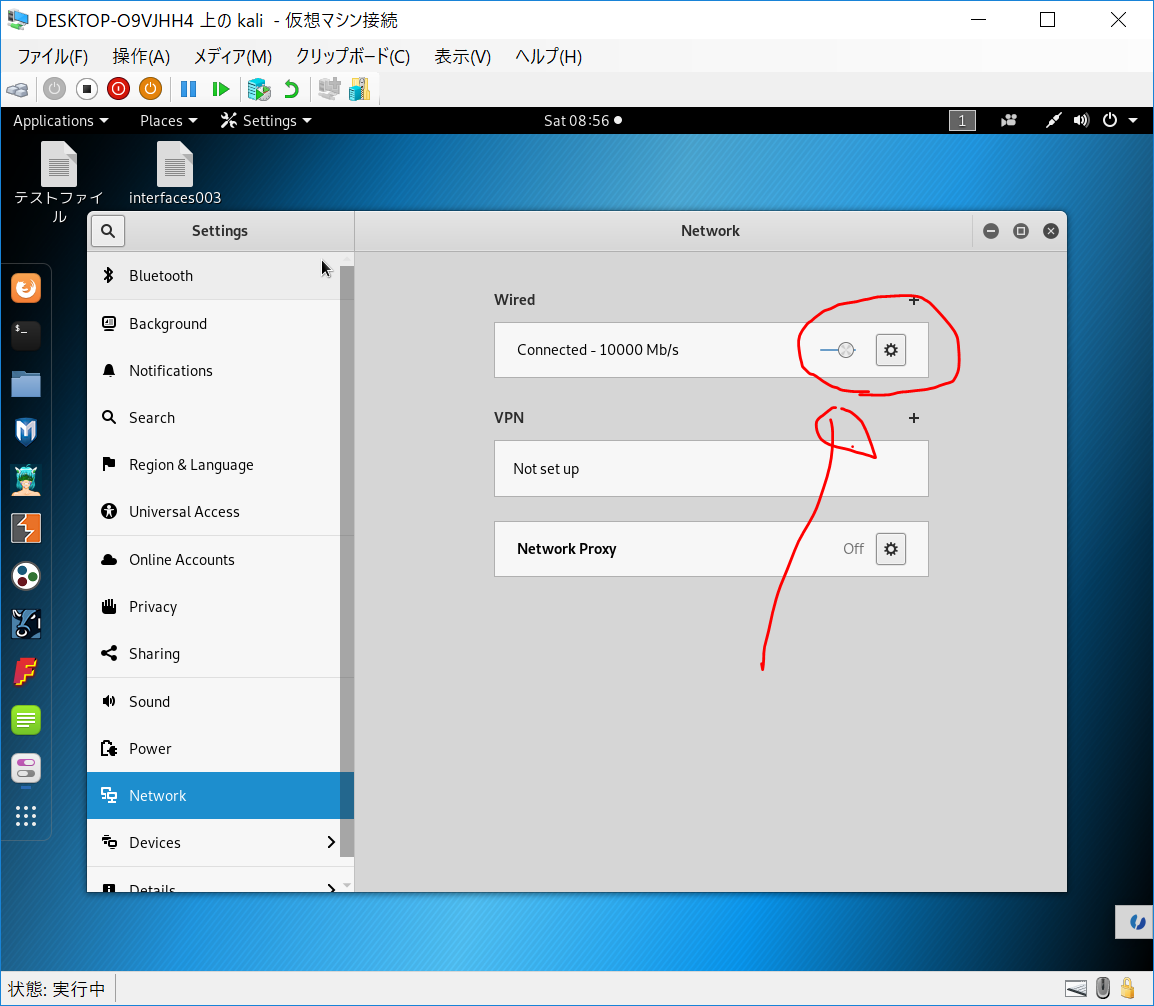Screen dimensions: 1154x1006
Task: Click the Hyper-V pause button
Action: pos(188,89)
